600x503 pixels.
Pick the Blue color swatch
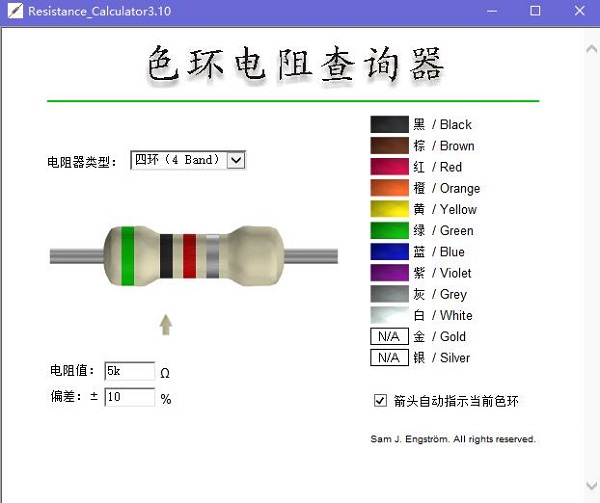389,252
